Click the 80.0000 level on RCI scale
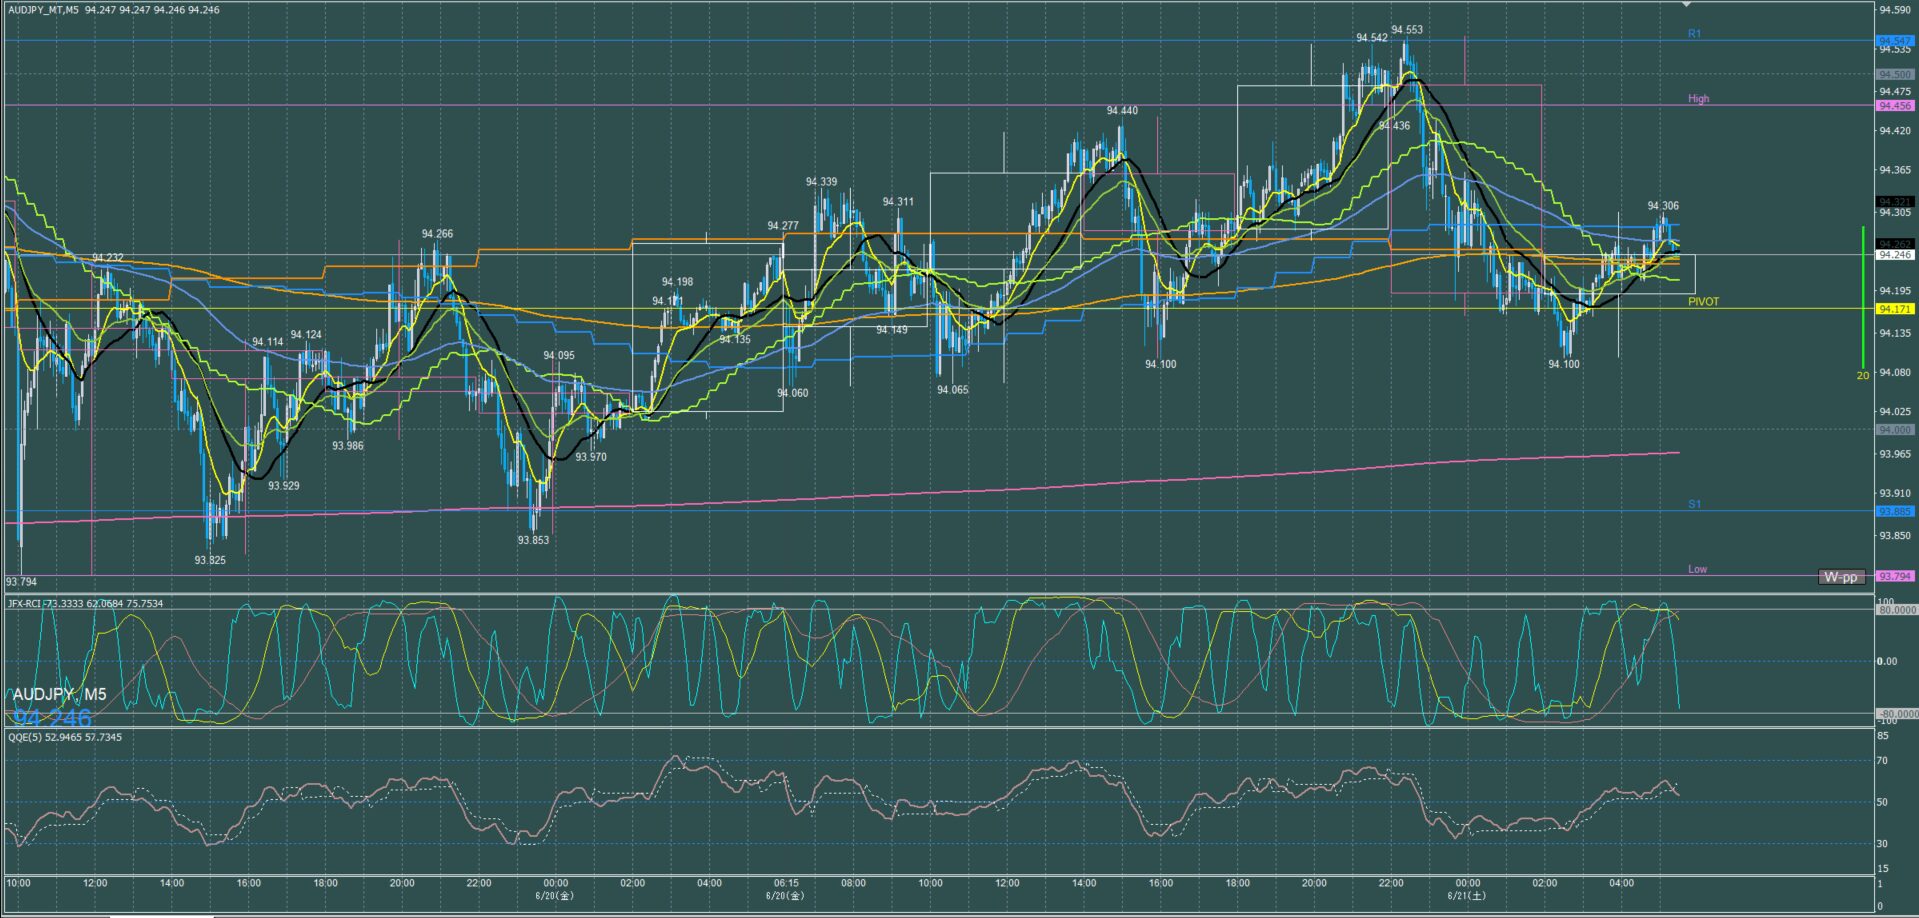Viewport: 1919px width, 918px height. (1897, 610)
